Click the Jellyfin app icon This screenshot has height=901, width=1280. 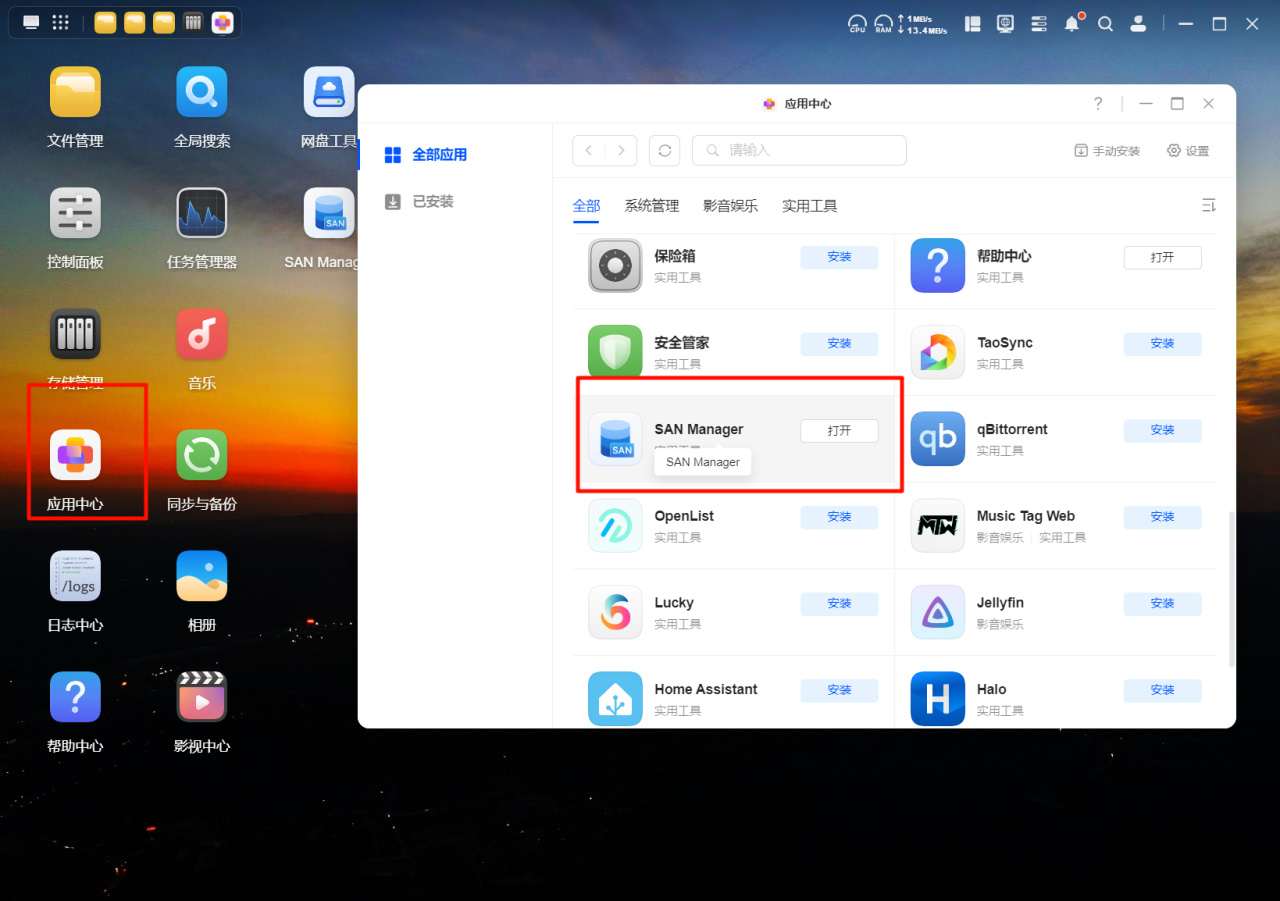pyautogui.click(x=938, y=612)
